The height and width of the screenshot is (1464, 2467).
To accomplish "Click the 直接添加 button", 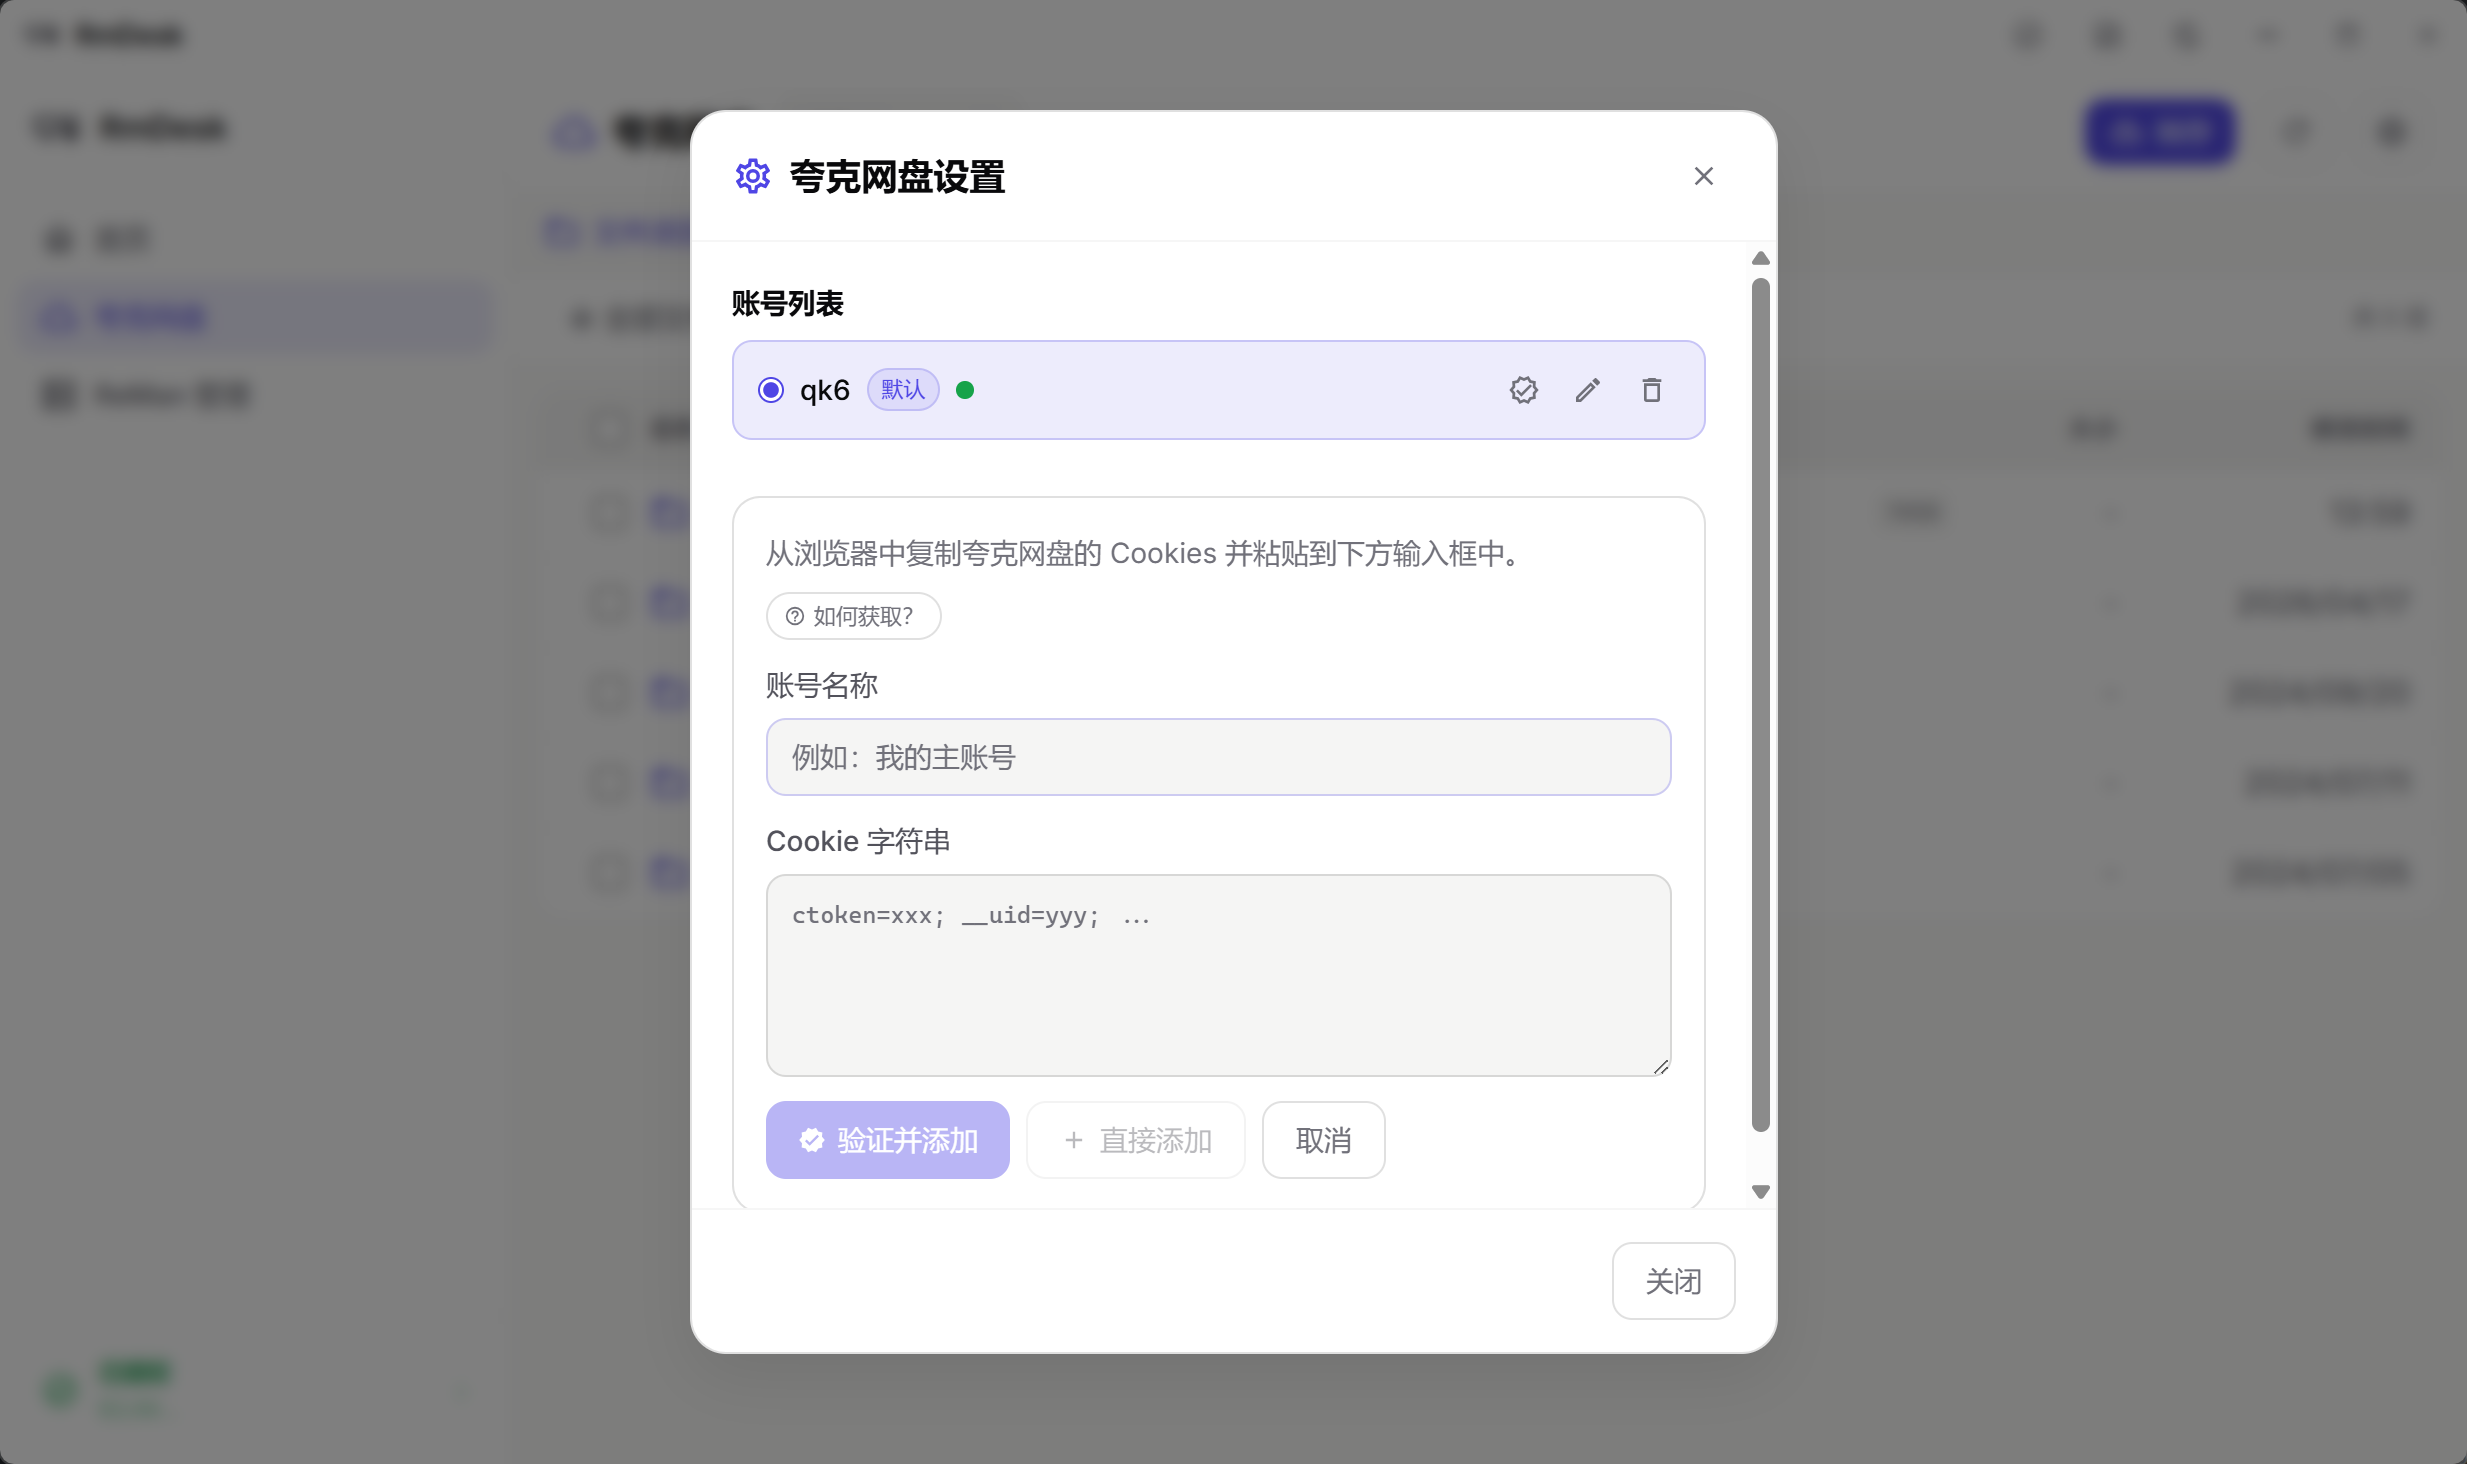I will (1135, 1140).
